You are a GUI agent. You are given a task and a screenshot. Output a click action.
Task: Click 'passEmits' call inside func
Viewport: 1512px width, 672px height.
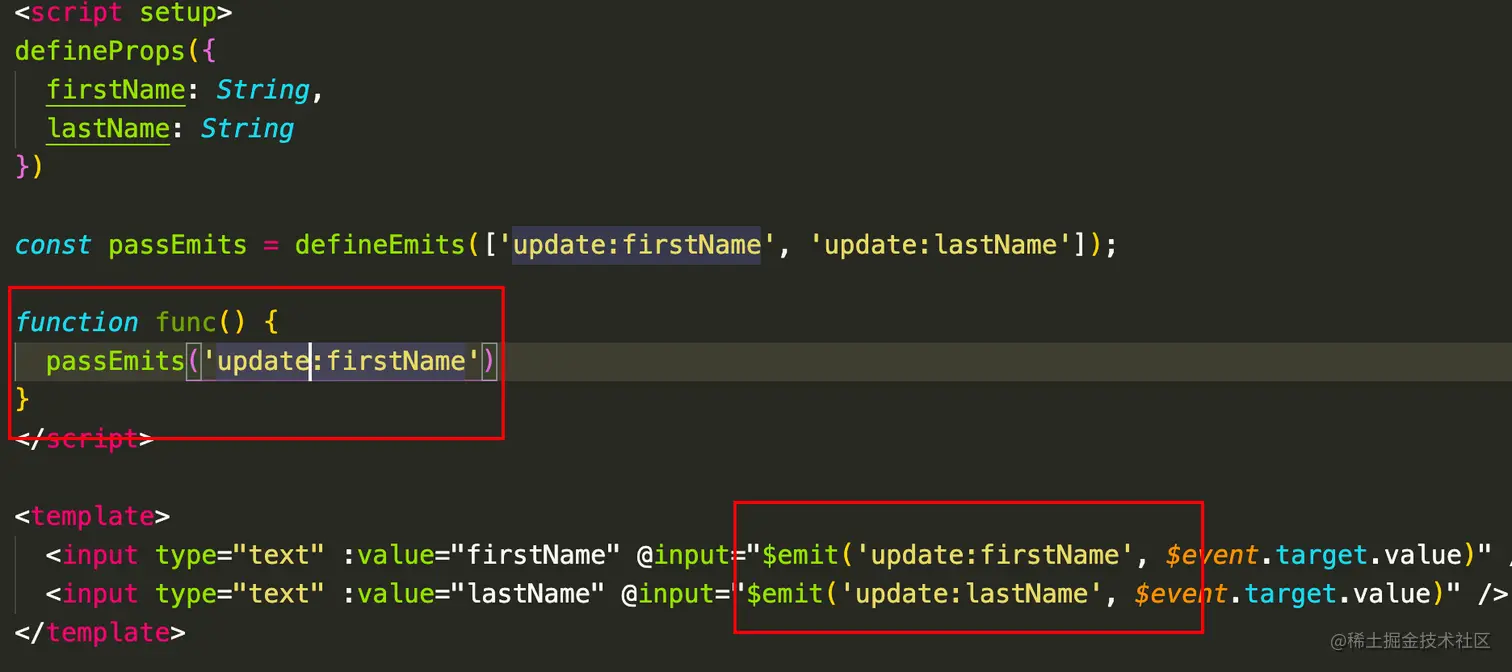(x=115, y=361)
